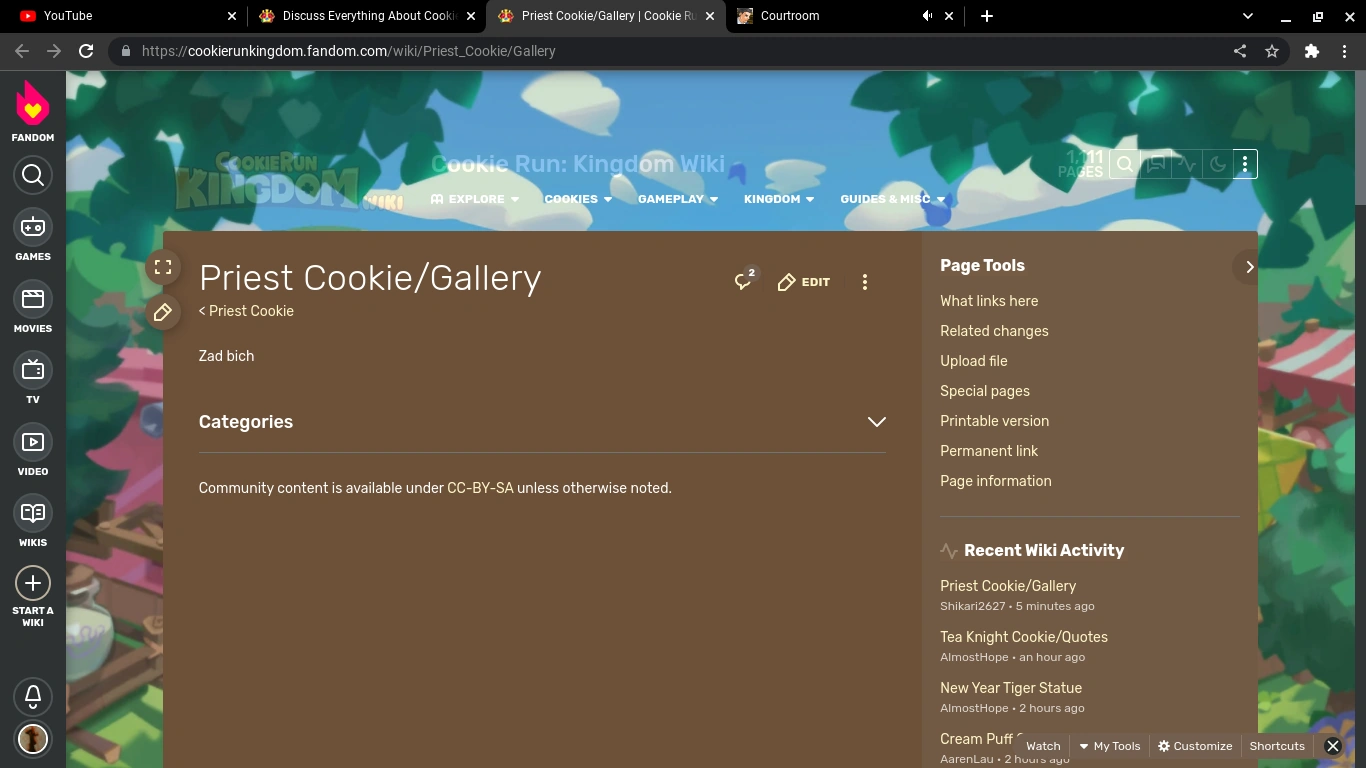Screen dimensions: 1366x768
Task: Click Customize in the bottom toolbar
Action: (1195, 746)
